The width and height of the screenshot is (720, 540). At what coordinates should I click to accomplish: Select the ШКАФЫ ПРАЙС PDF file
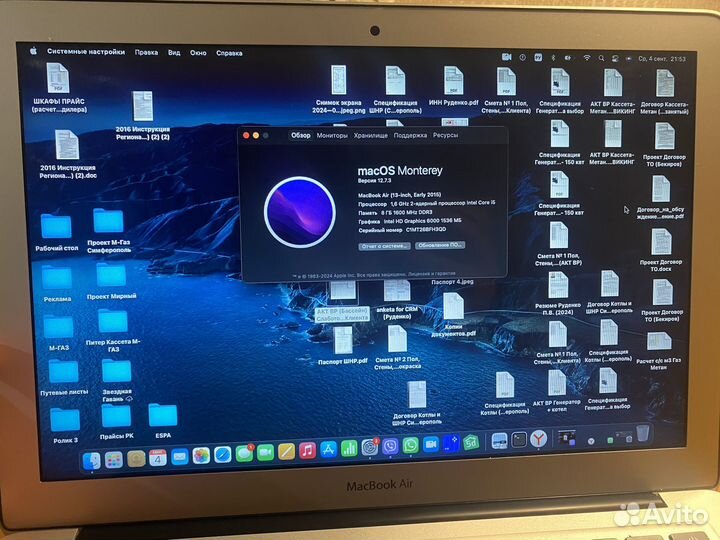(59, 88)
